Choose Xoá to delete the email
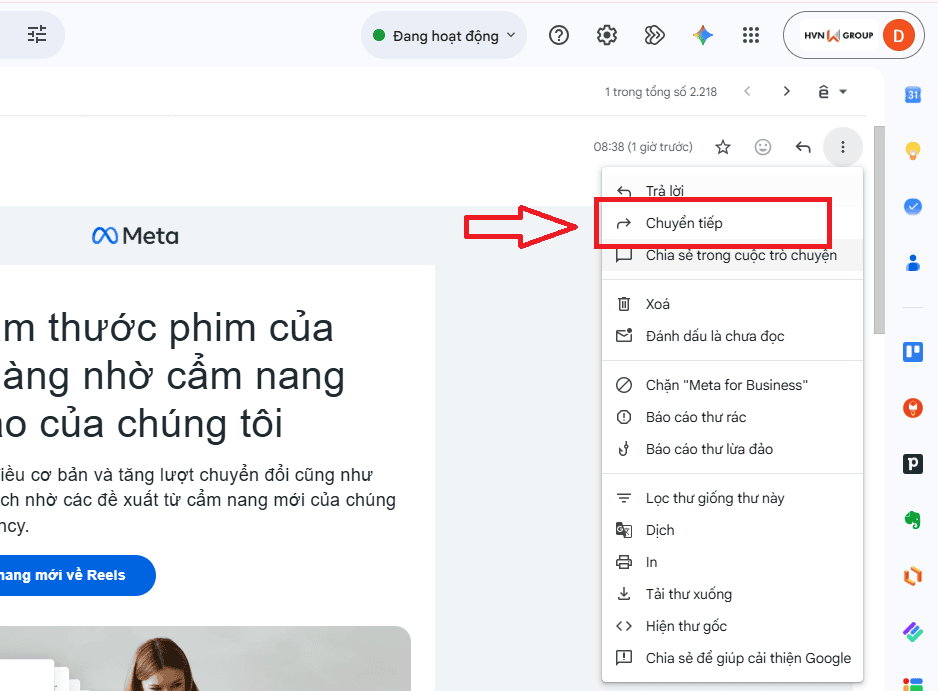Screen dimensions: 938x691 tap(732, 304)
